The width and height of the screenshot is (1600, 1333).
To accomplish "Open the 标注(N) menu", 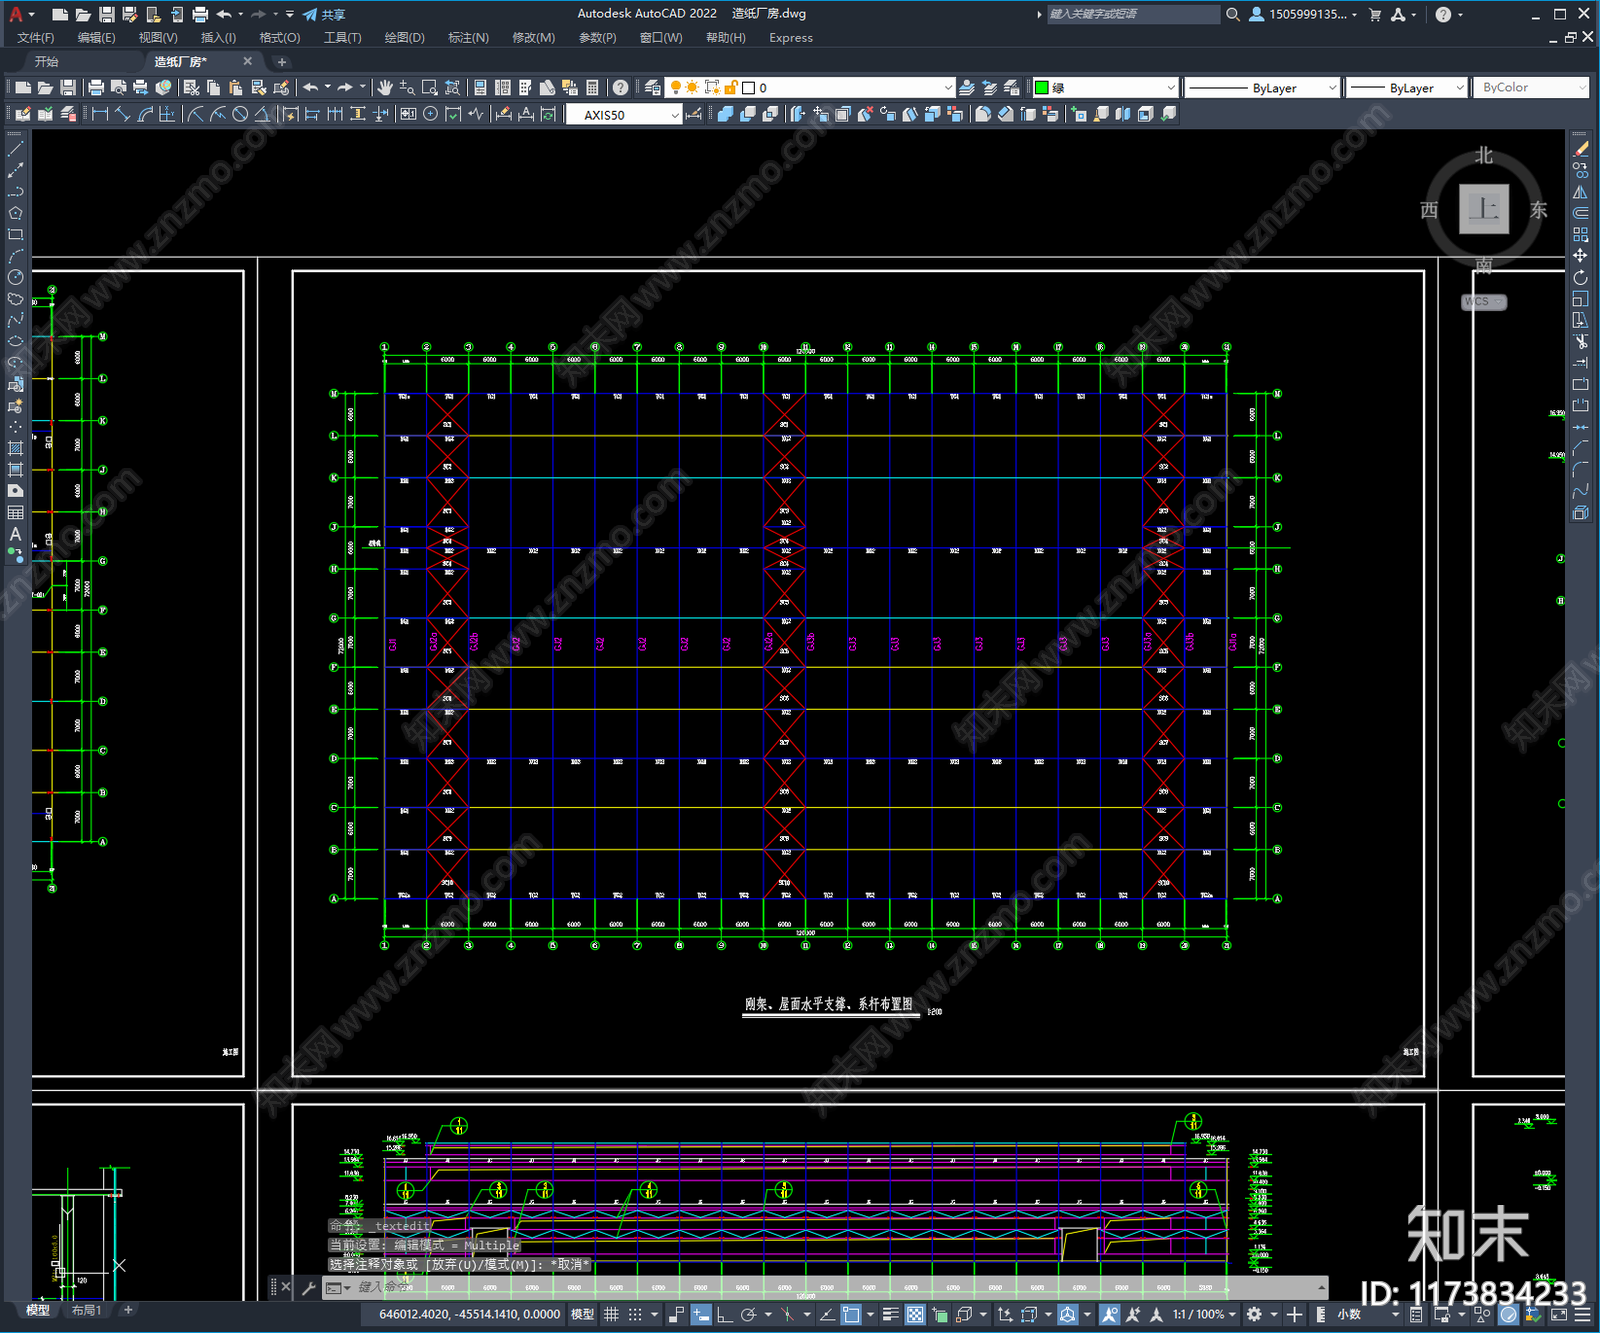I will coord(468,38).
